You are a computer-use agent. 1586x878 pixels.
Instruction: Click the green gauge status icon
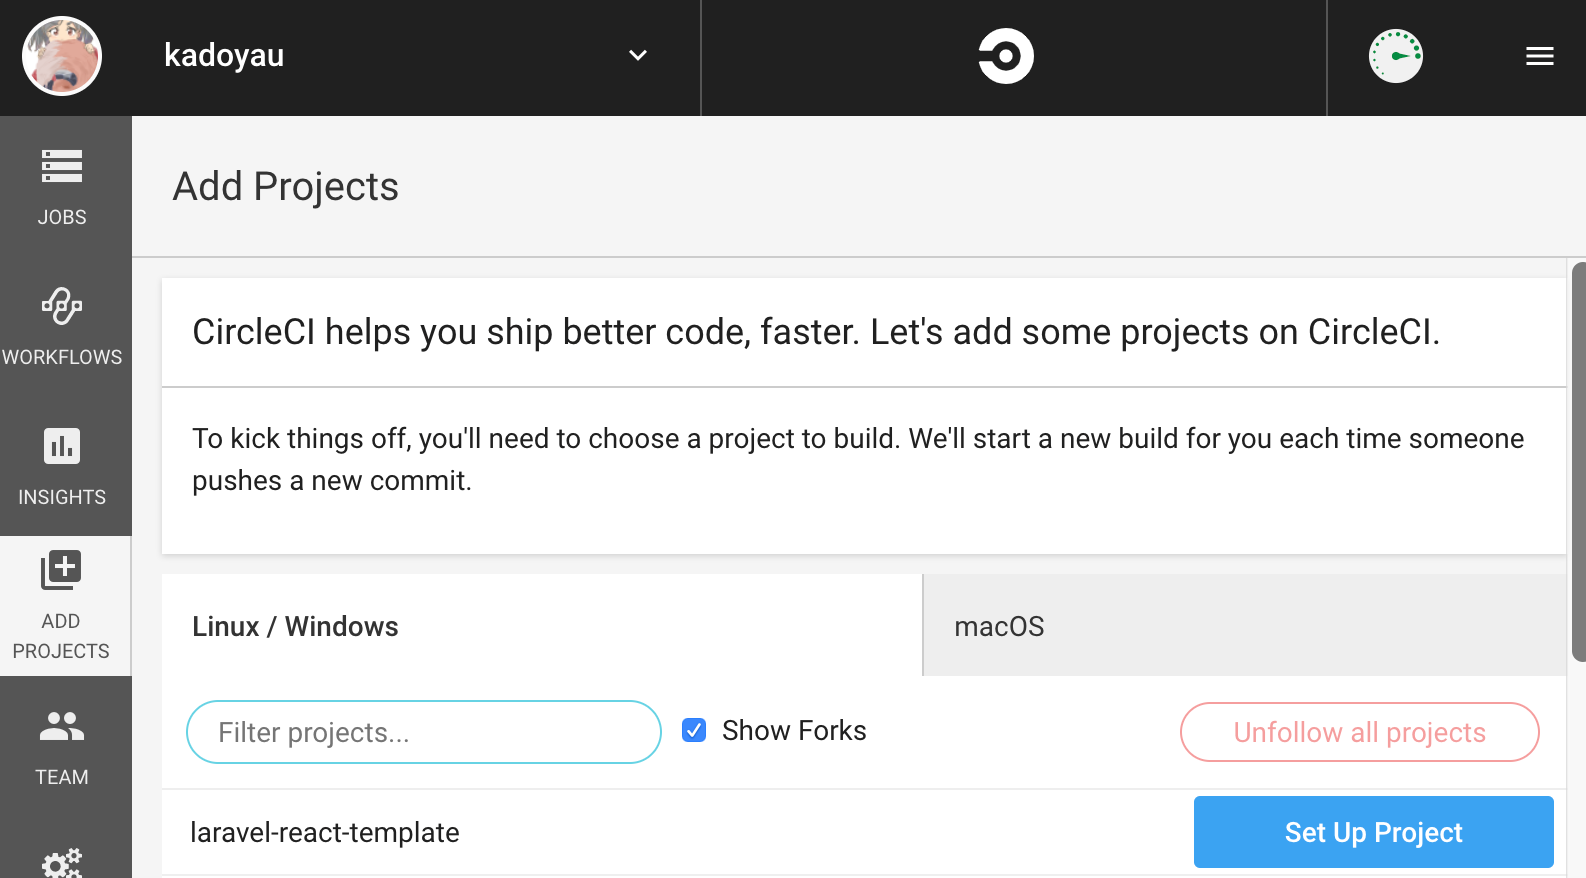point(1395,56)
